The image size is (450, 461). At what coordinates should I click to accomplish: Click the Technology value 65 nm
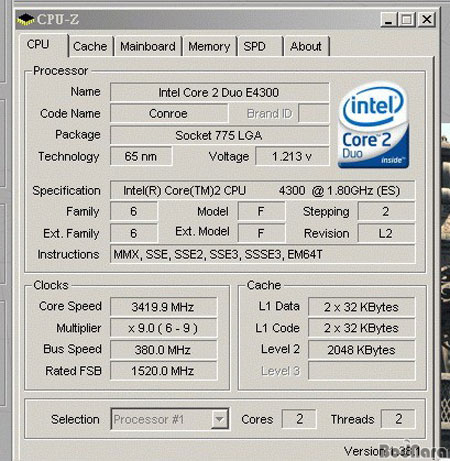point(141,156)
